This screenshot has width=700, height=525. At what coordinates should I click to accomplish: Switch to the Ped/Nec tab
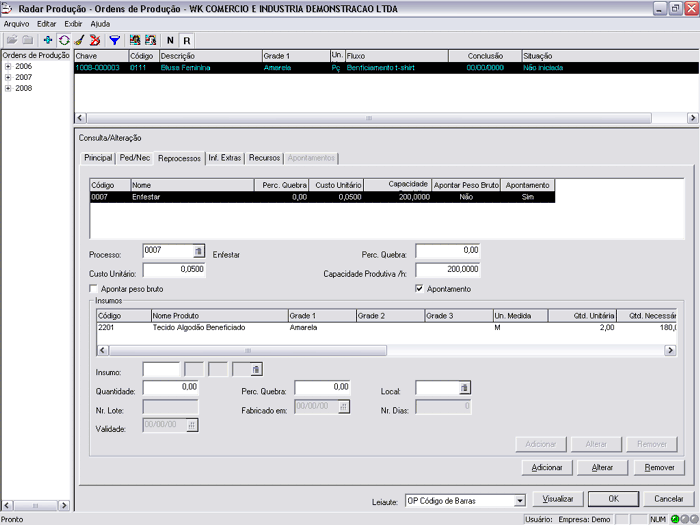click(x=134, y=158)
